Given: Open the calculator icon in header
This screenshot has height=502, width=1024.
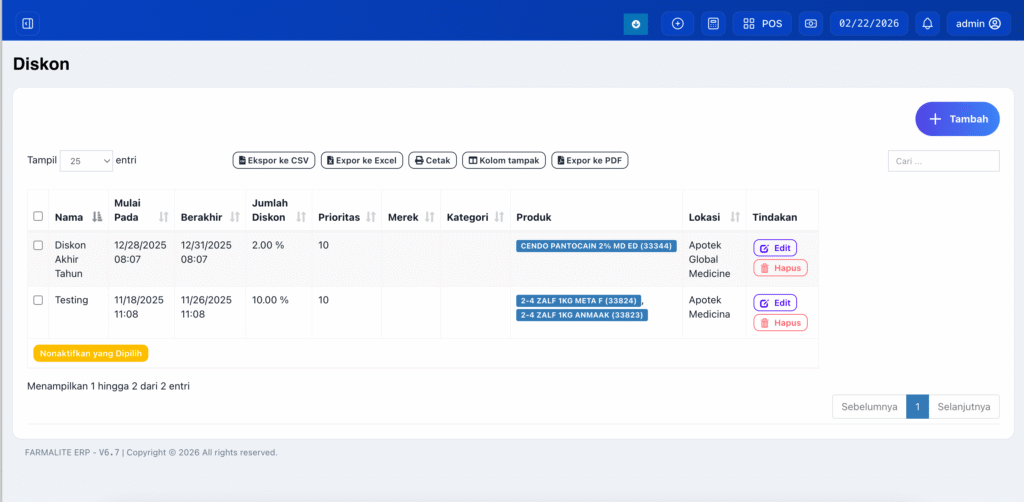Looking at the screenshot, I should pyautogui.click(x=713, y=23).
